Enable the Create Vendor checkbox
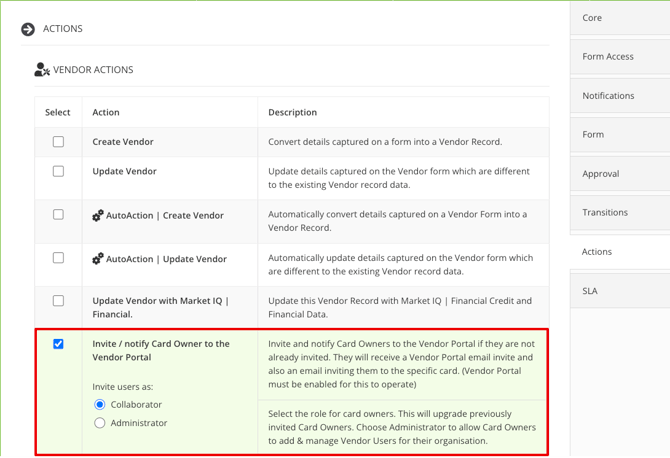This screenshot has height=458, width=670. pos(58,141)
